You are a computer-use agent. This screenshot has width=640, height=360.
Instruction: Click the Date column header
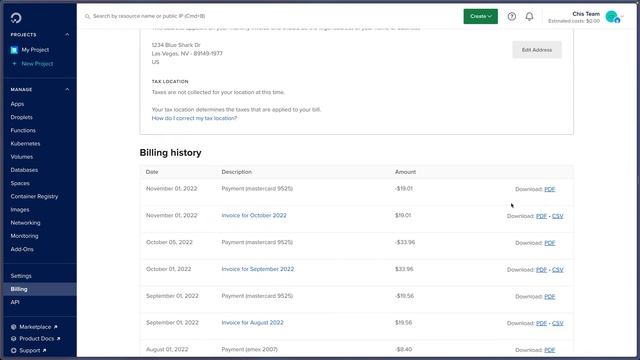coord(152,172)
